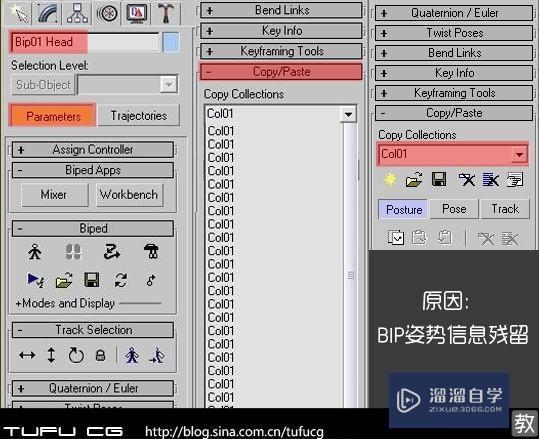Click the Sub-Object button

pos(43,85)
